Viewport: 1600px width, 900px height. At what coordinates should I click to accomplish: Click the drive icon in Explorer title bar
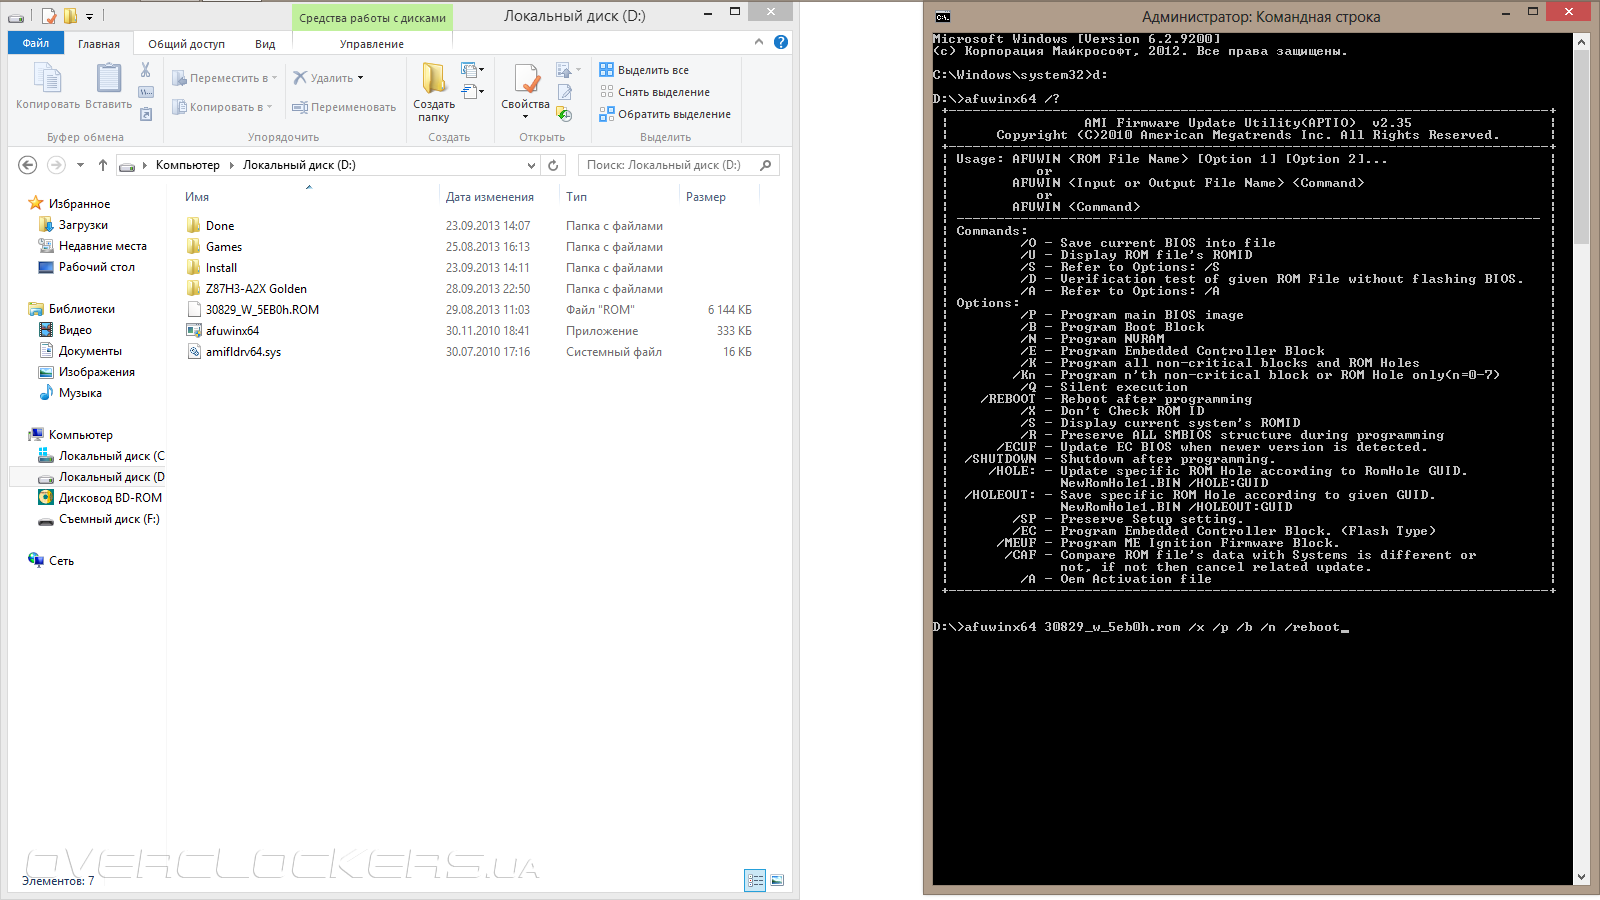16,16
